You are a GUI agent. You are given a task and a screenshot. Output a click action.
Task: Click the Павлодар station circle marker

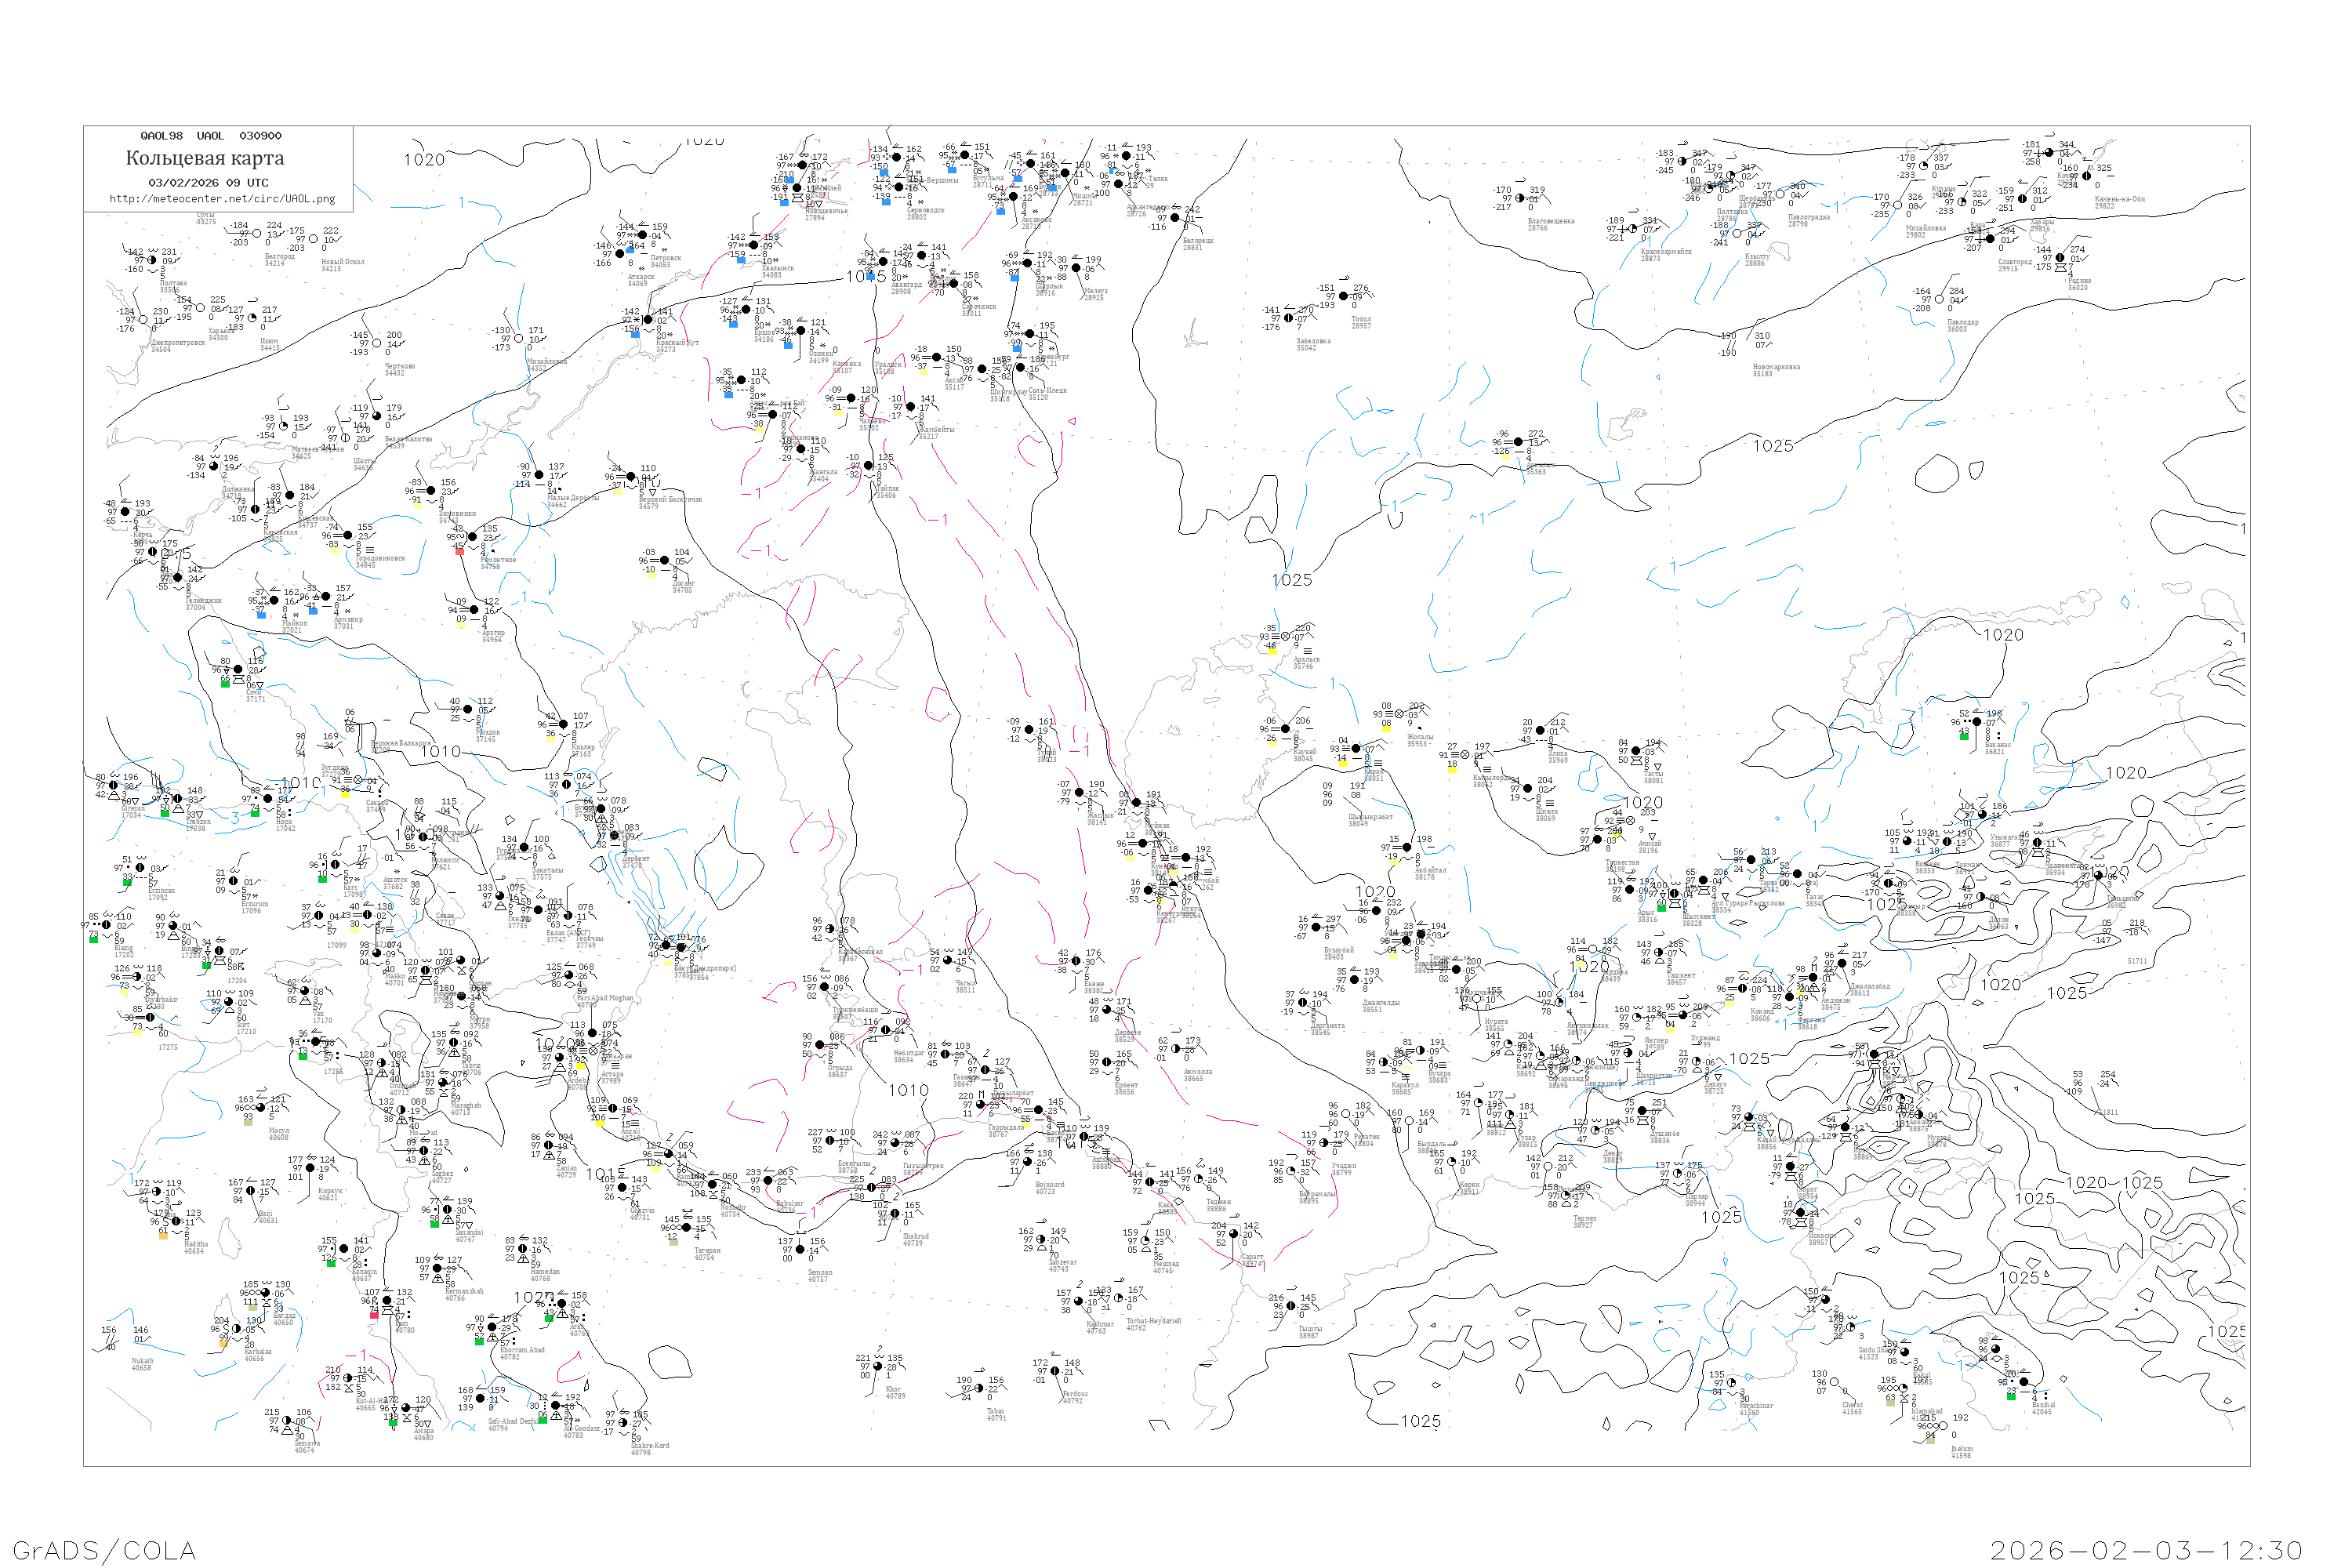pos(1939,298)
